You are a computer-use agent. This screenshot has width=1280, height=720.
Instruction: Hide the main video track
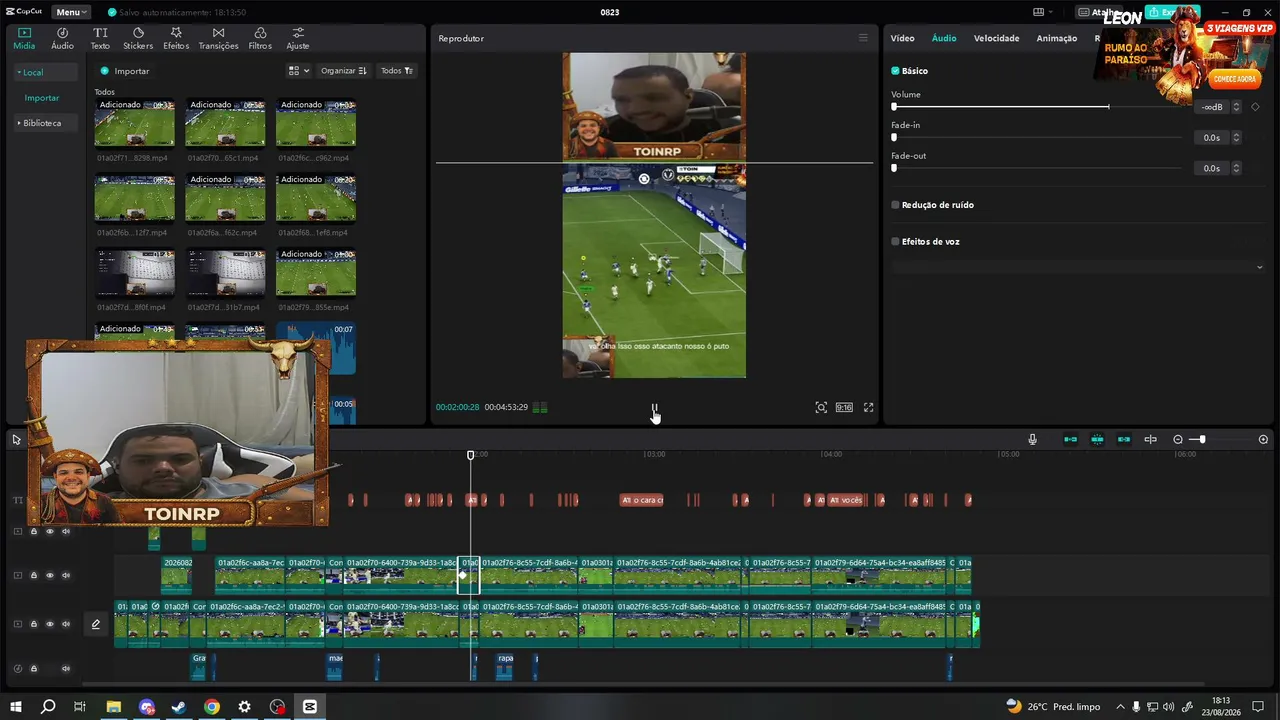(x=50, y=624)
